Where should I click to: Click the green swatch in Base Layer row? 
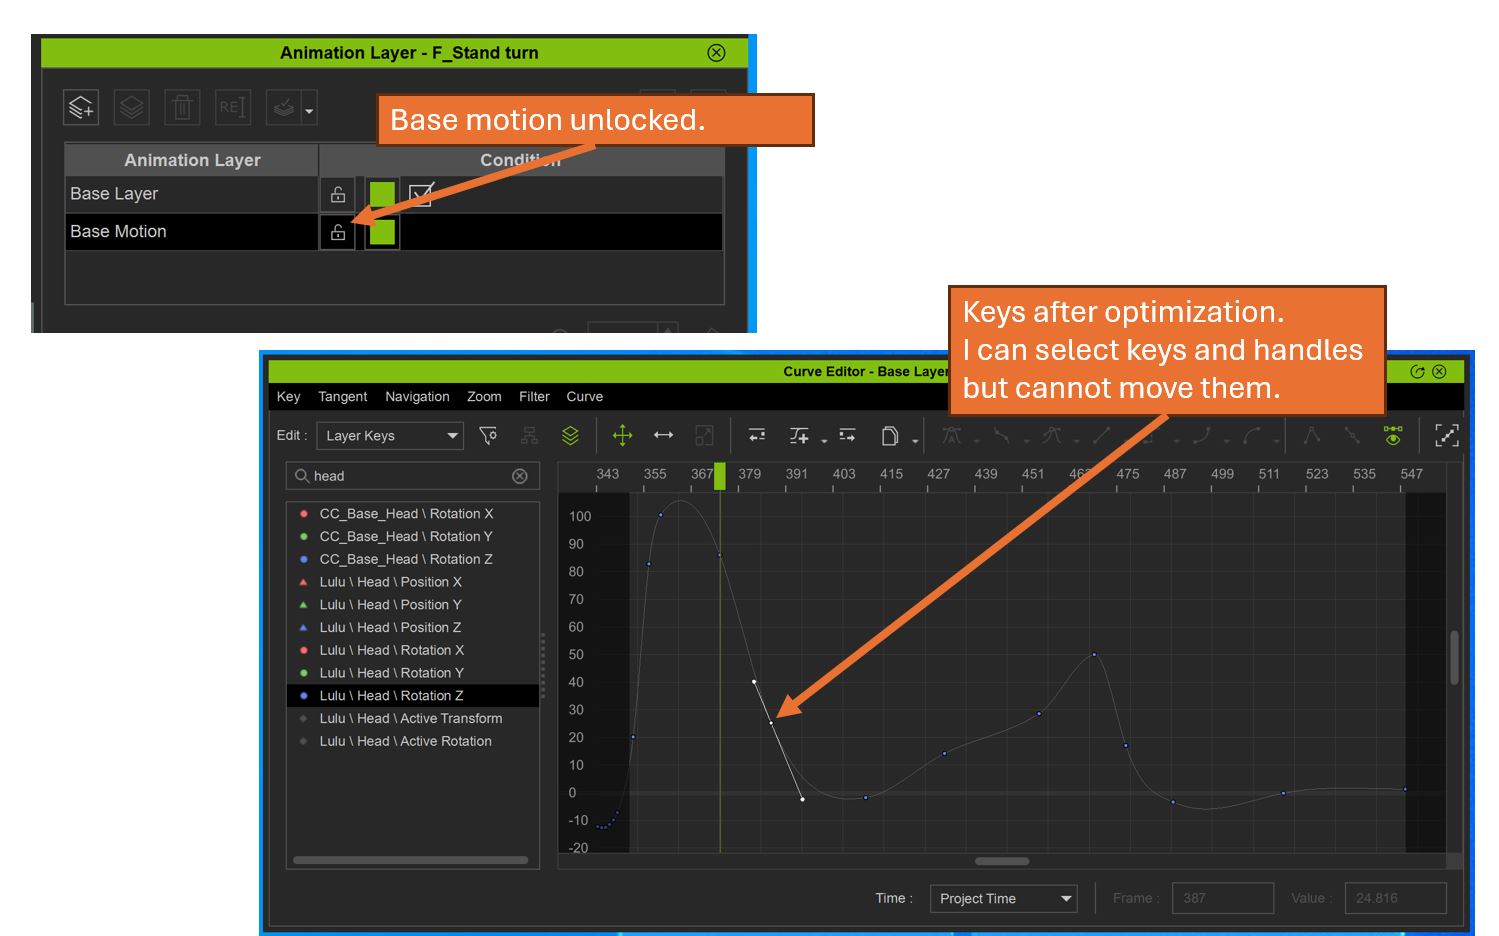382,195
